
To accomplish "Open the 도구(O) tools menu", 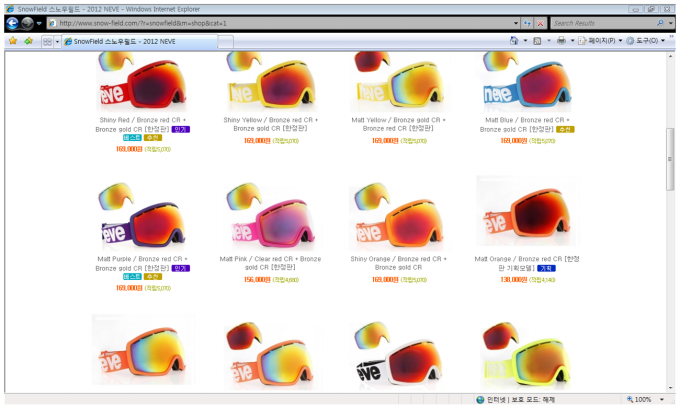I will [645, 41].
